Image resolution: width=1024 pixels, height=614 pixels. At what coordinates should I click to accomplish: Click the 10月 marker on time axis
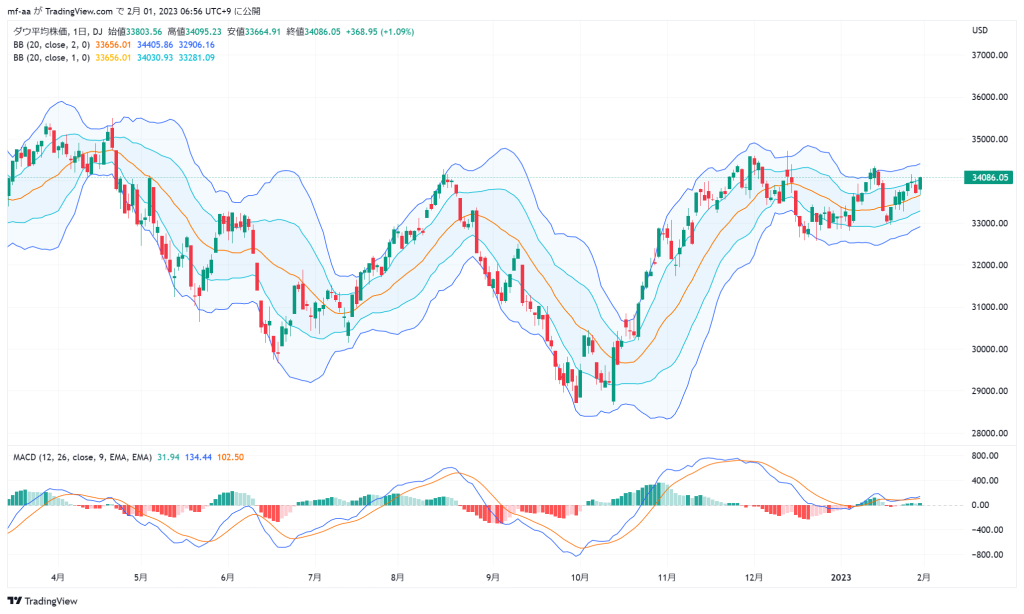[x=580, y=577]
